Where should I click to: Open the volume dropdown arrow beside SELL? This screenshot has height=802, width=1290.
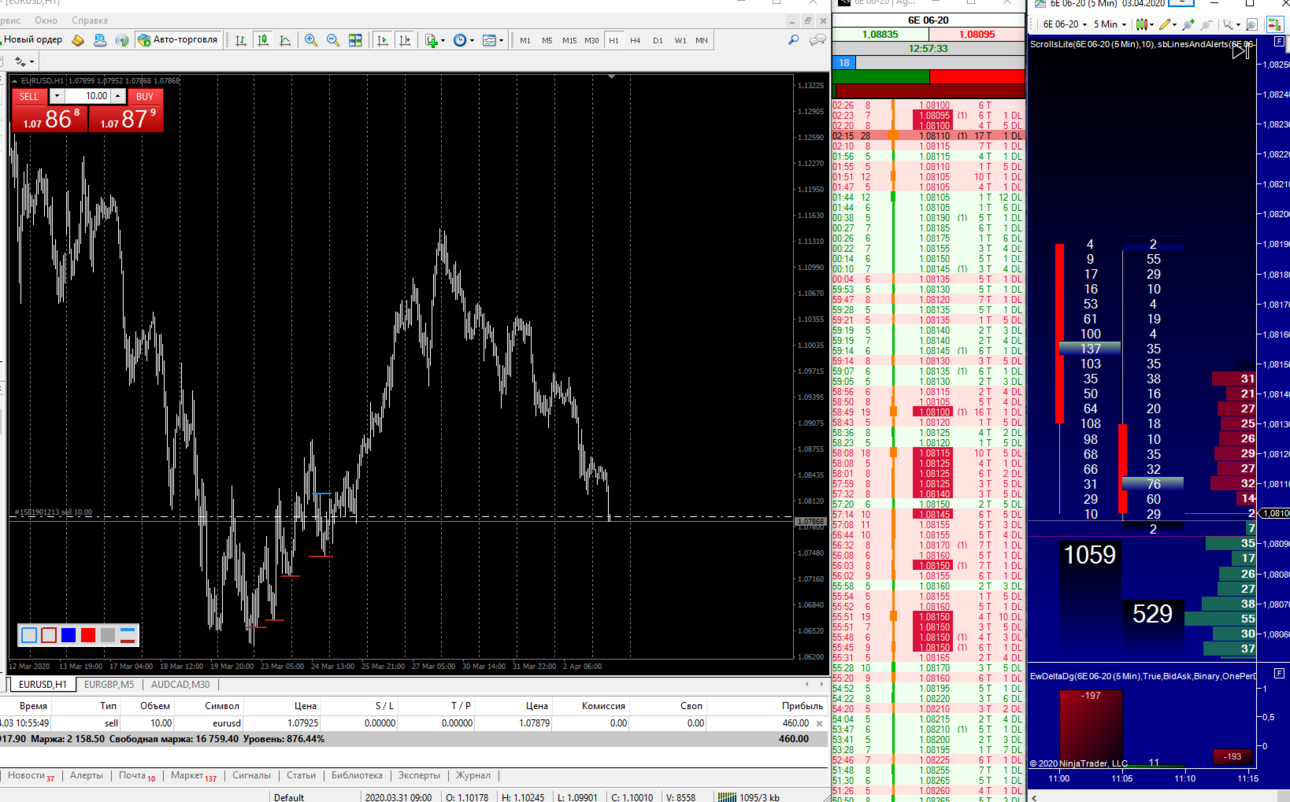(57, 96)
